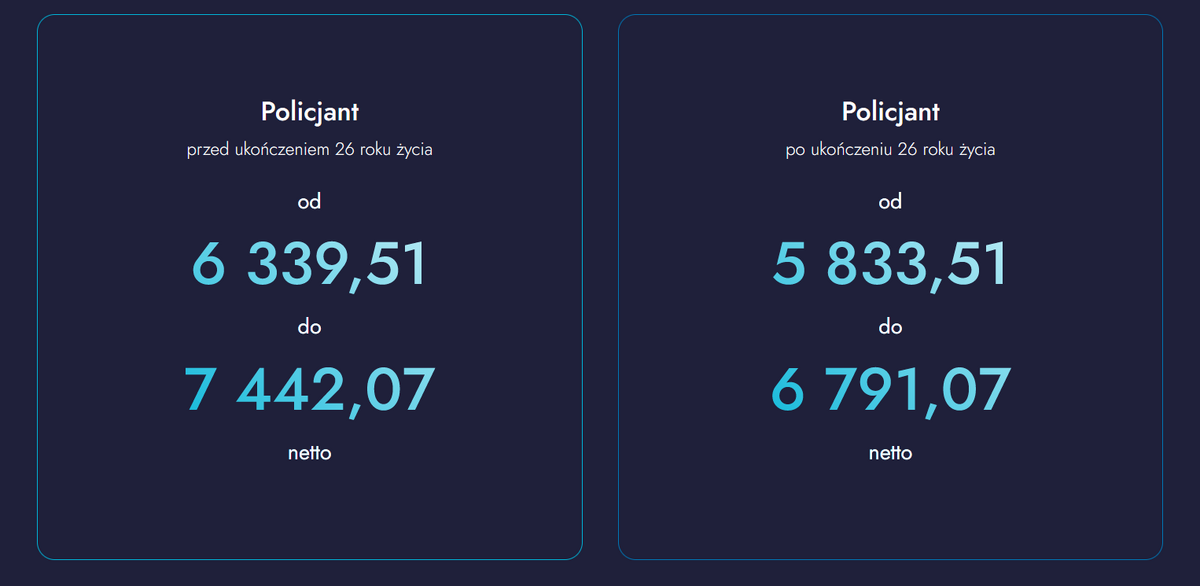1200x586 pixels.
Task: Click the 'do' label above 6 791,07
Action: [890, 327]
